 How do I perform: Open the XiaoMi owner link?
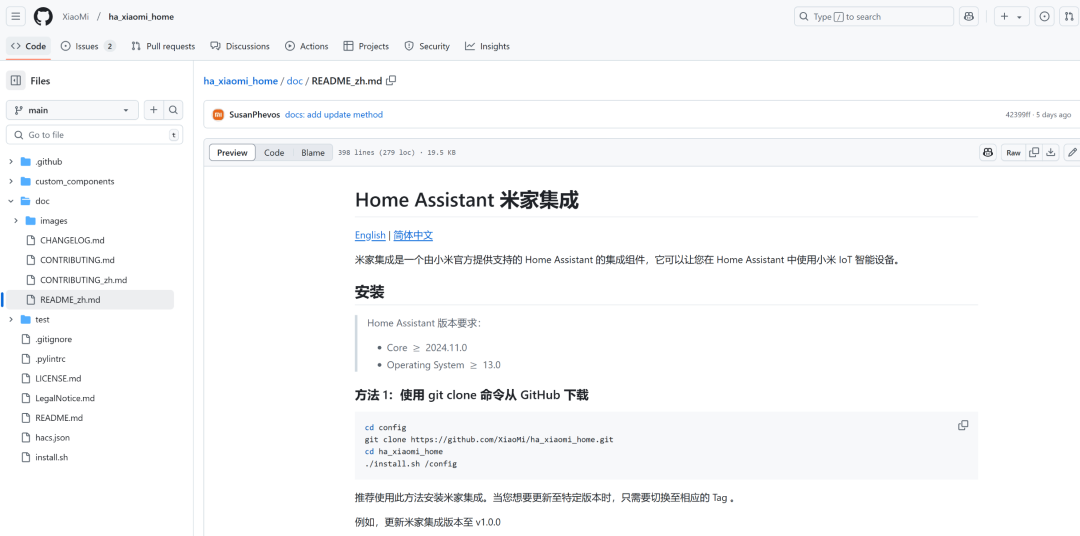pos(76,17)
